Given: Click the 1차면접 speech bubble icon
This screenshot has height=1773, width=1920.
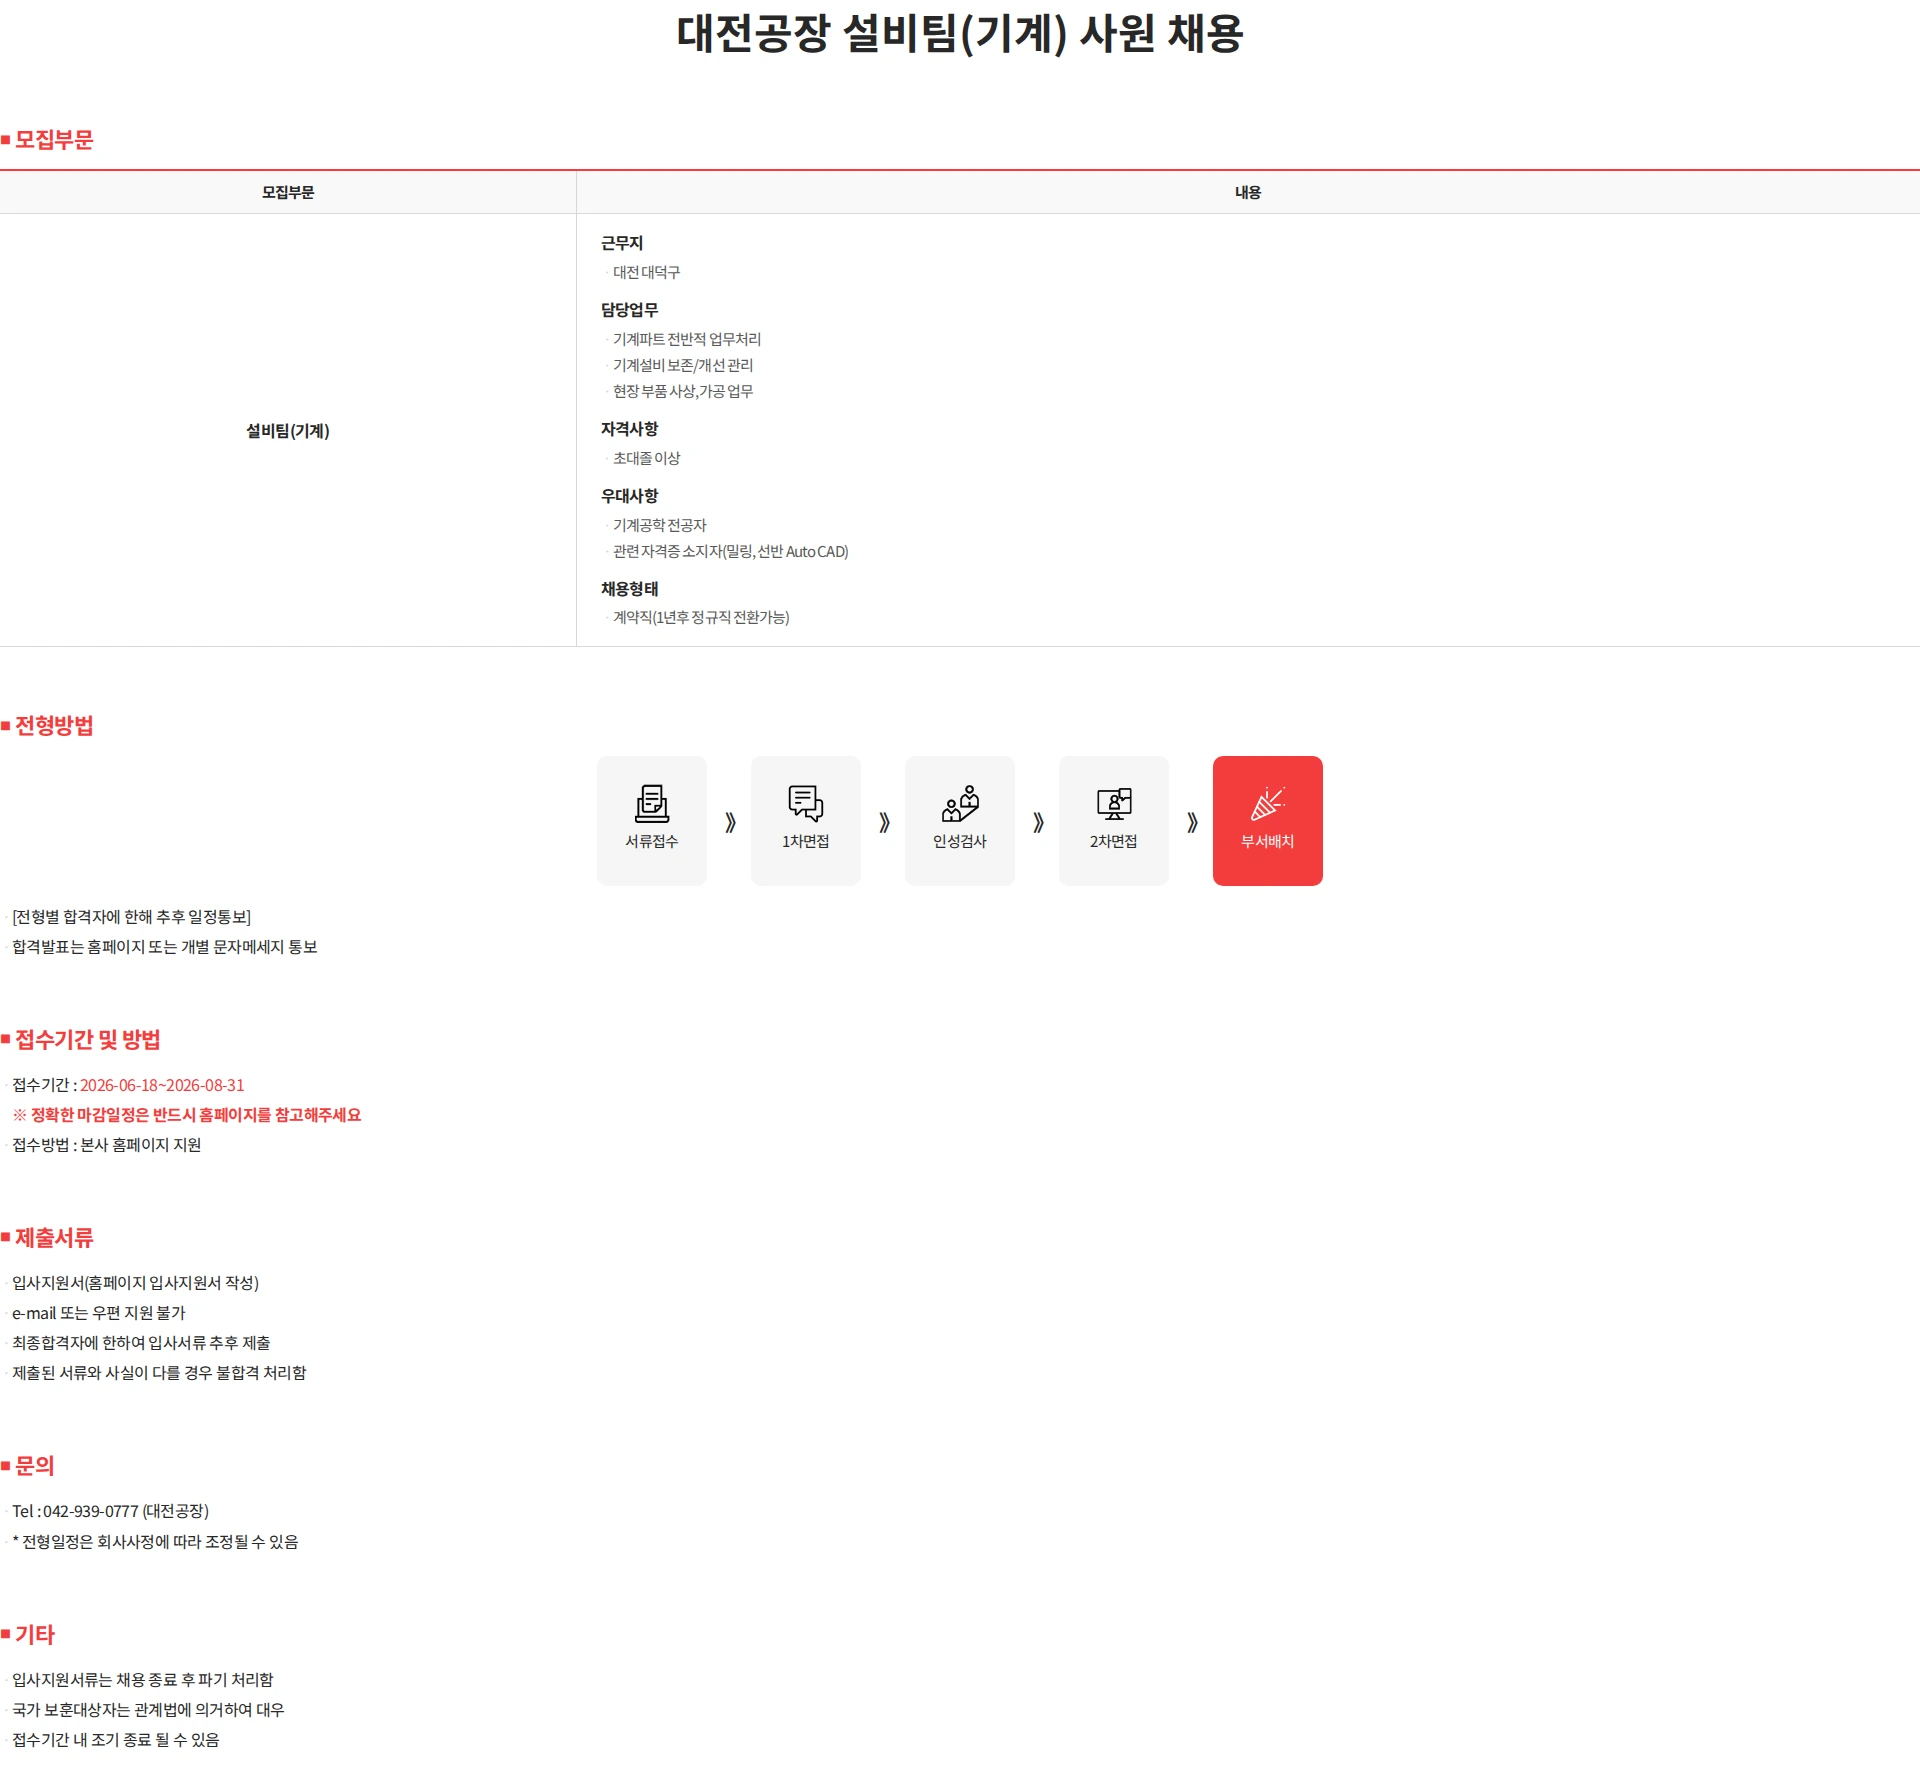Looking at the screenshot, I should pyautogui.click(x=806, y=803).
